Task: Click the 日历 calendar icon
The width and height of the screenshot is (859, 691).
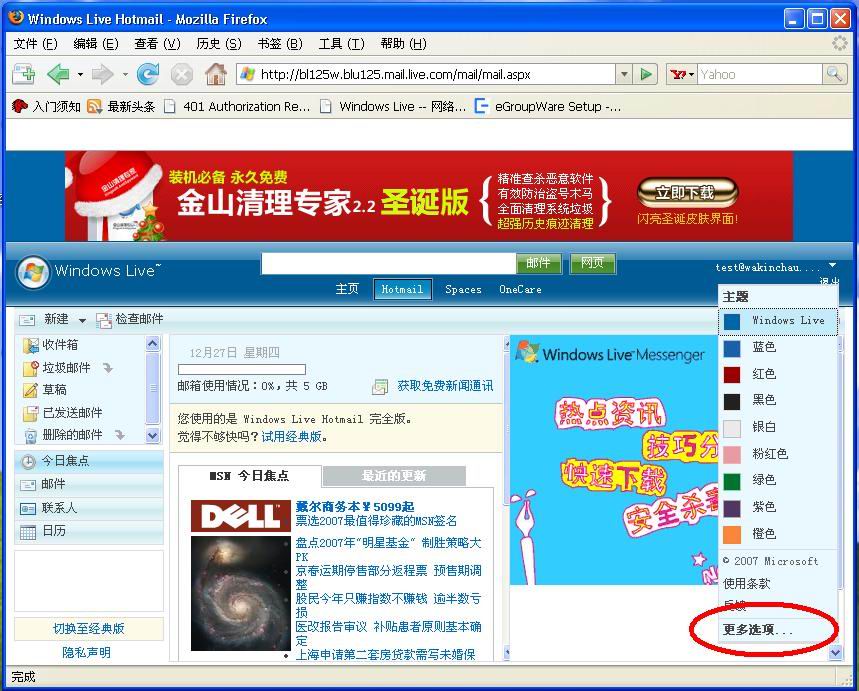Action: click(28, 532)
